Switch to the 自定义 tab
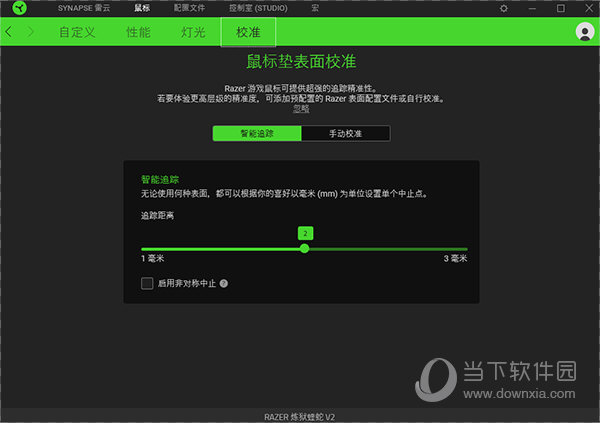This screenshot has height=423, width=600. coord(77,32)
